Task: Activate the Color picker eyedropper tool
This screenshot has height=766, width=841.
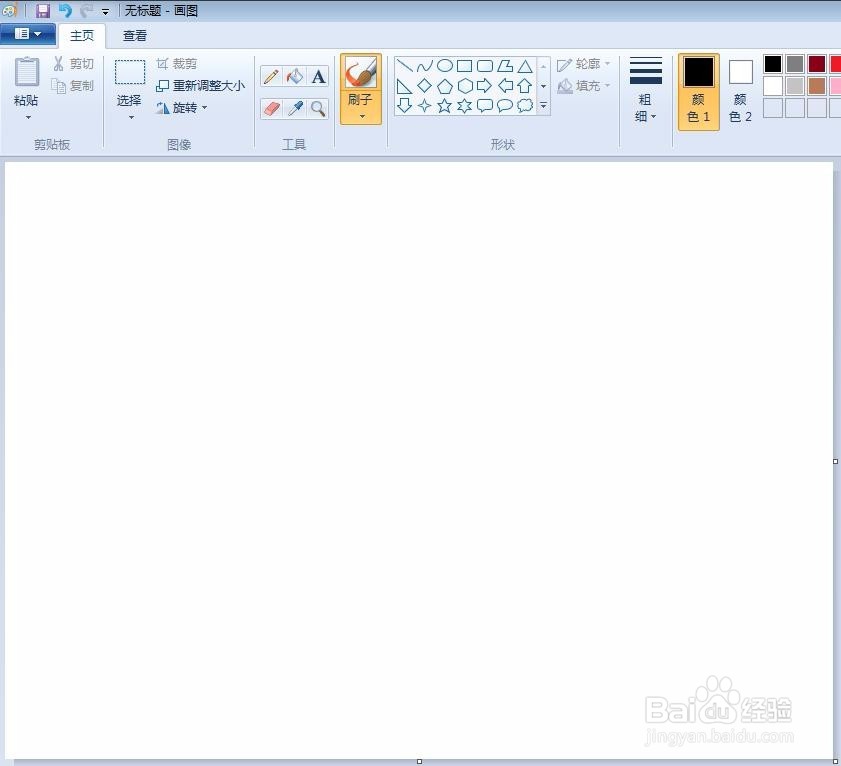Action: pyautogui.click(x=295, y=106)
